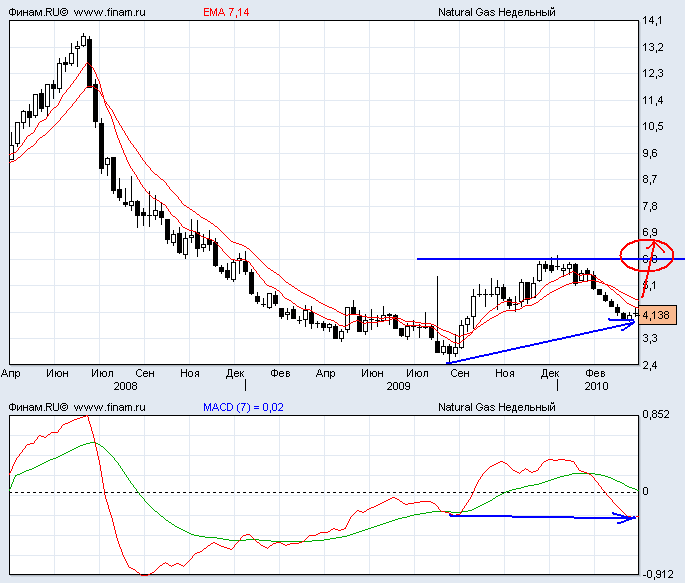
Task: Click the tall white candle at the 2008 price peak
Action: point(83,40)
